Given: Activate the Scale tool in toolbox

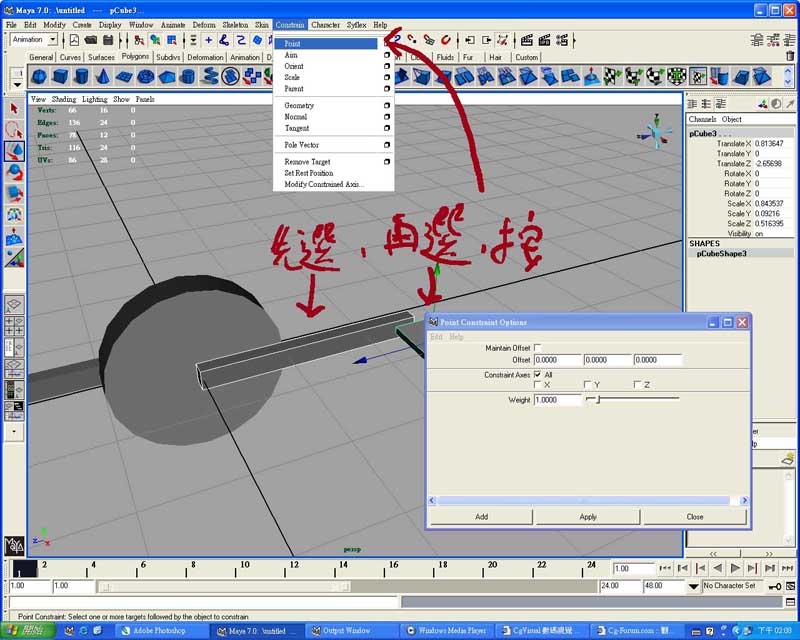Looking at the screenshot, I should [14, 194].
